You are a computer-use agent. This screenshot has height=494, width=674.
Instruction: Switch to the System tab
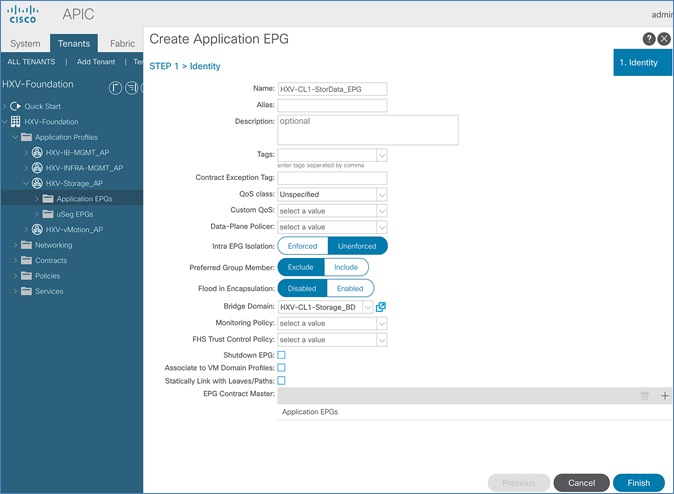tap(25, 43)
